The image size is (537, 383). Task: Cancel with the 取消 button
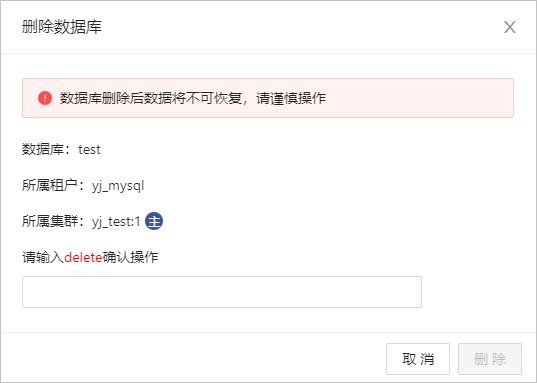click(418, 359)
